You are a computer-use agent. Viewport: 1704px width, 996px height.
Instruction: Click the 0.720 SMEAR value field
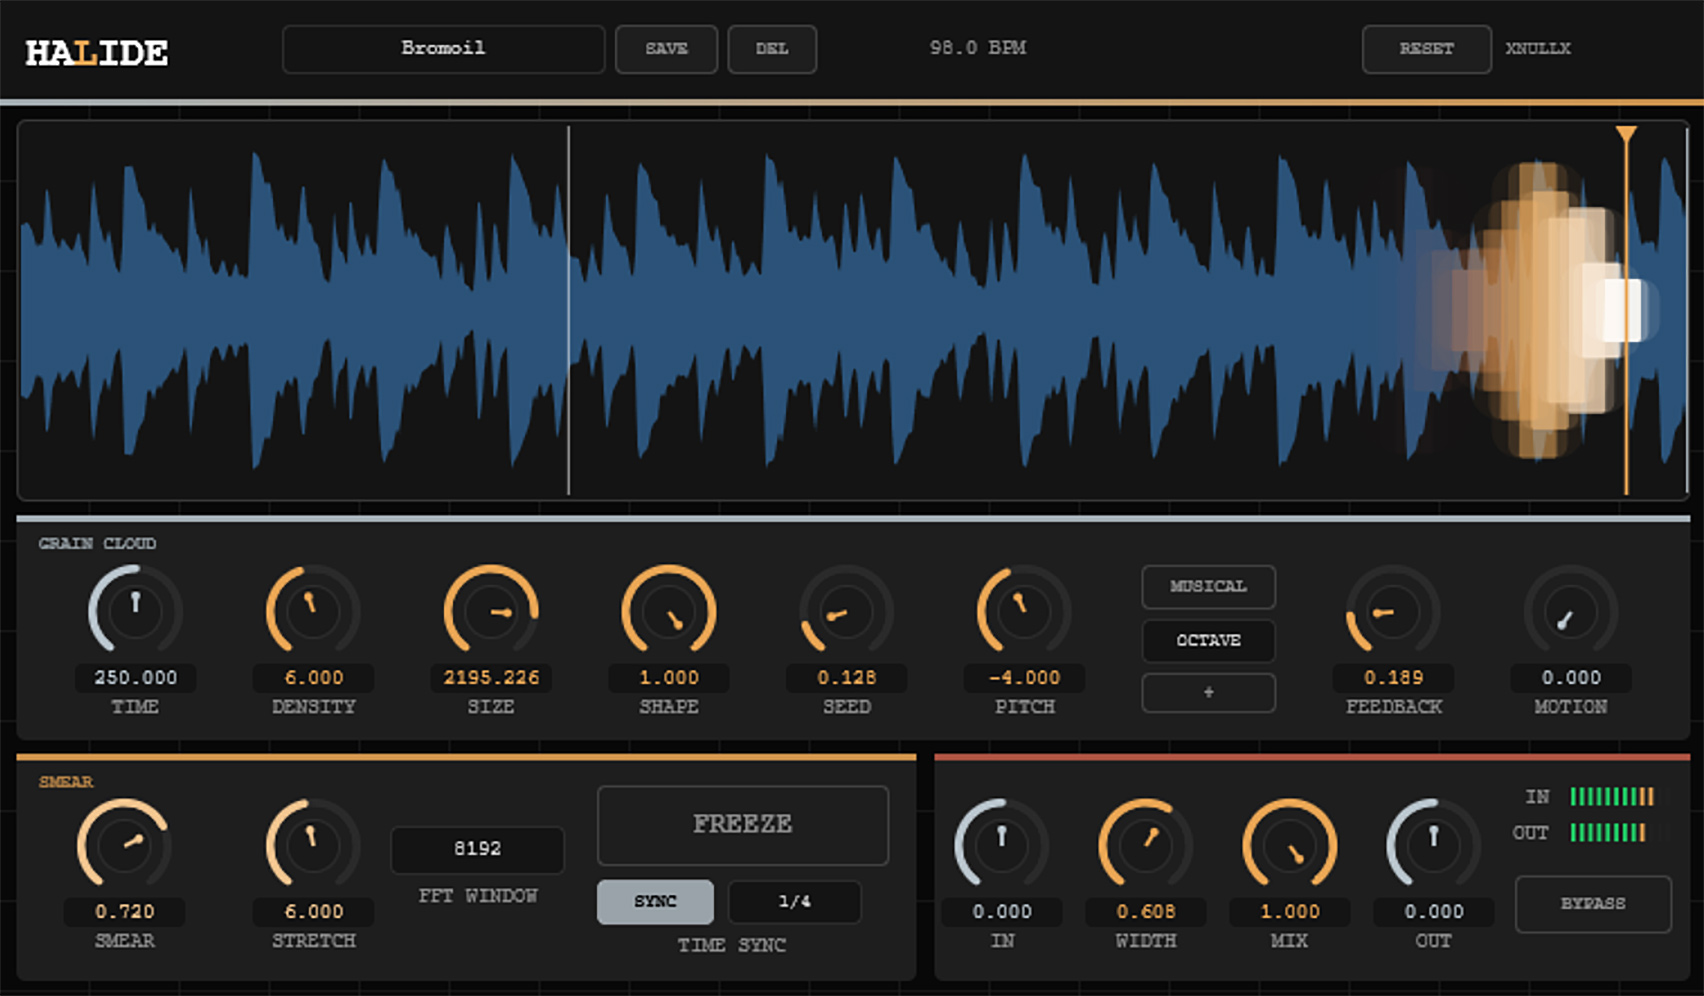pos(124,912)
